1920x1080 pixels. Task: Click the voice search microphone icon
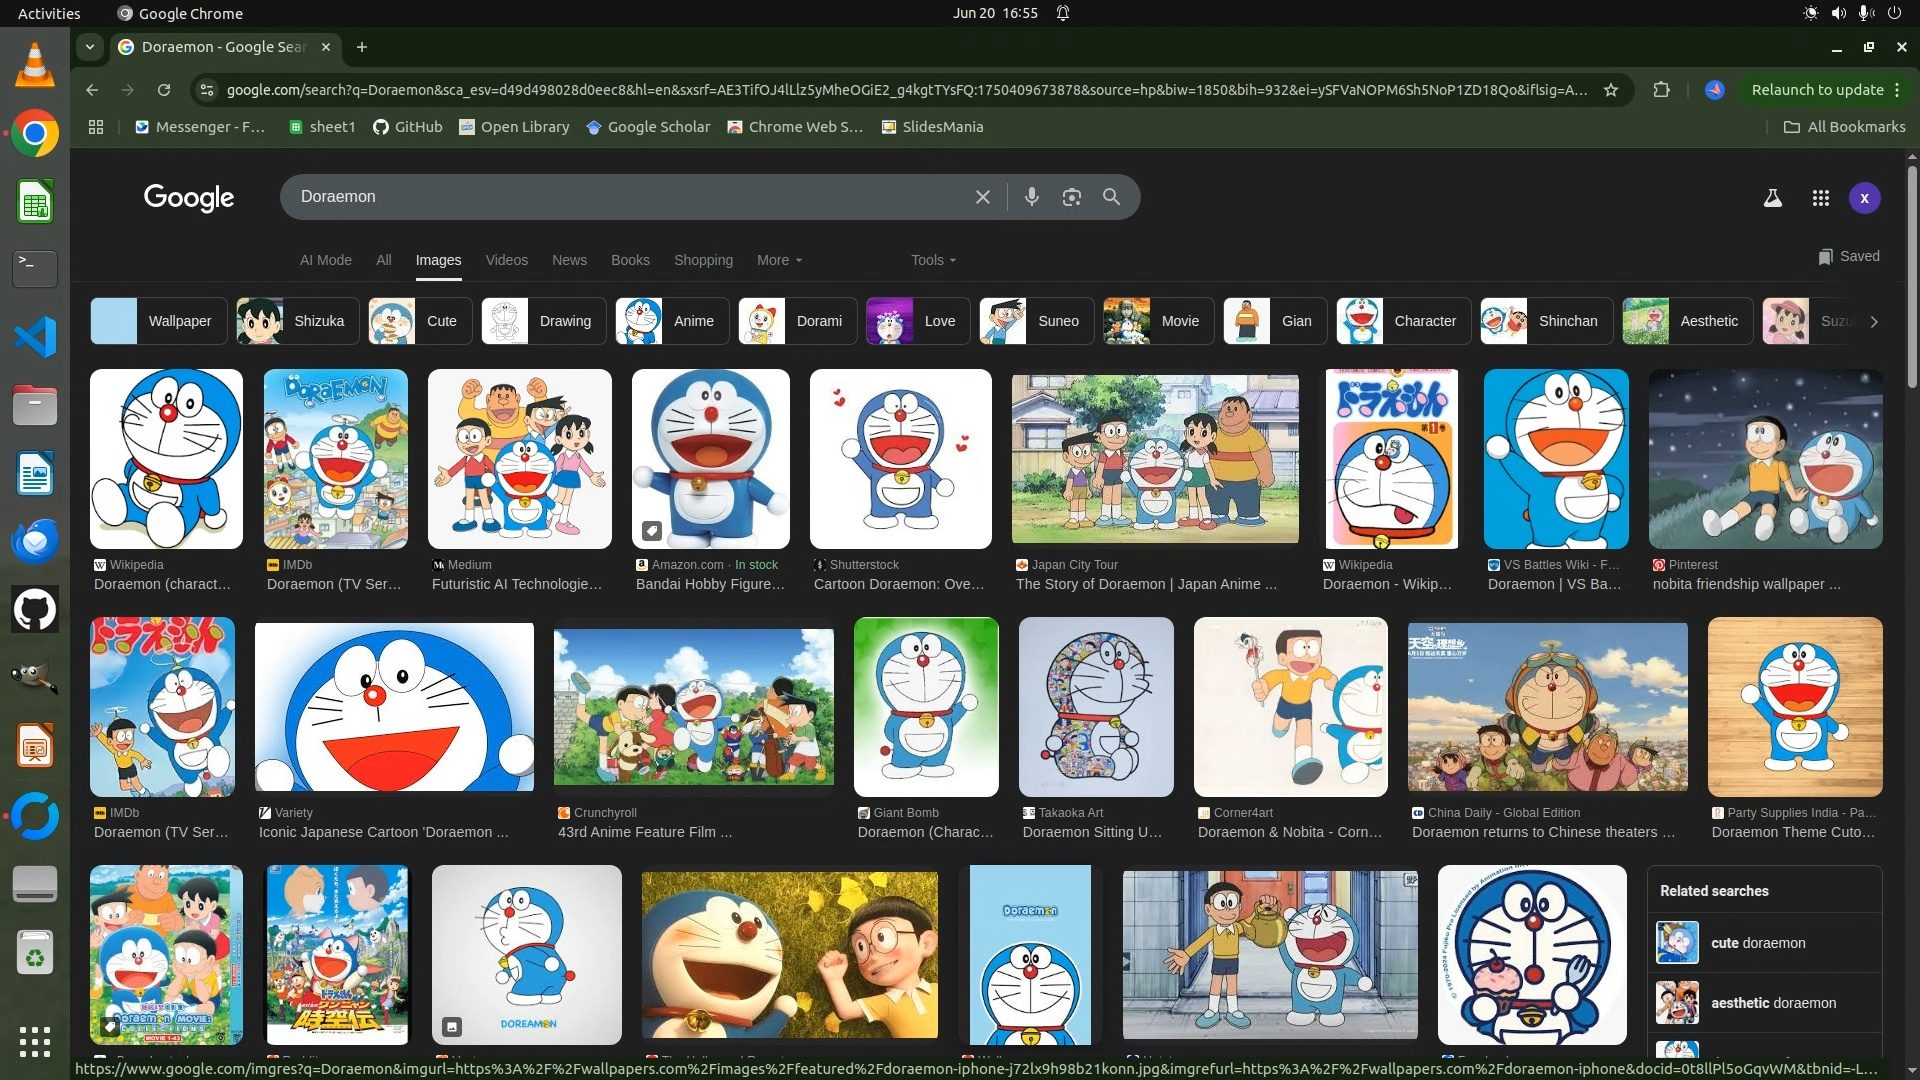click(1031, 197)
